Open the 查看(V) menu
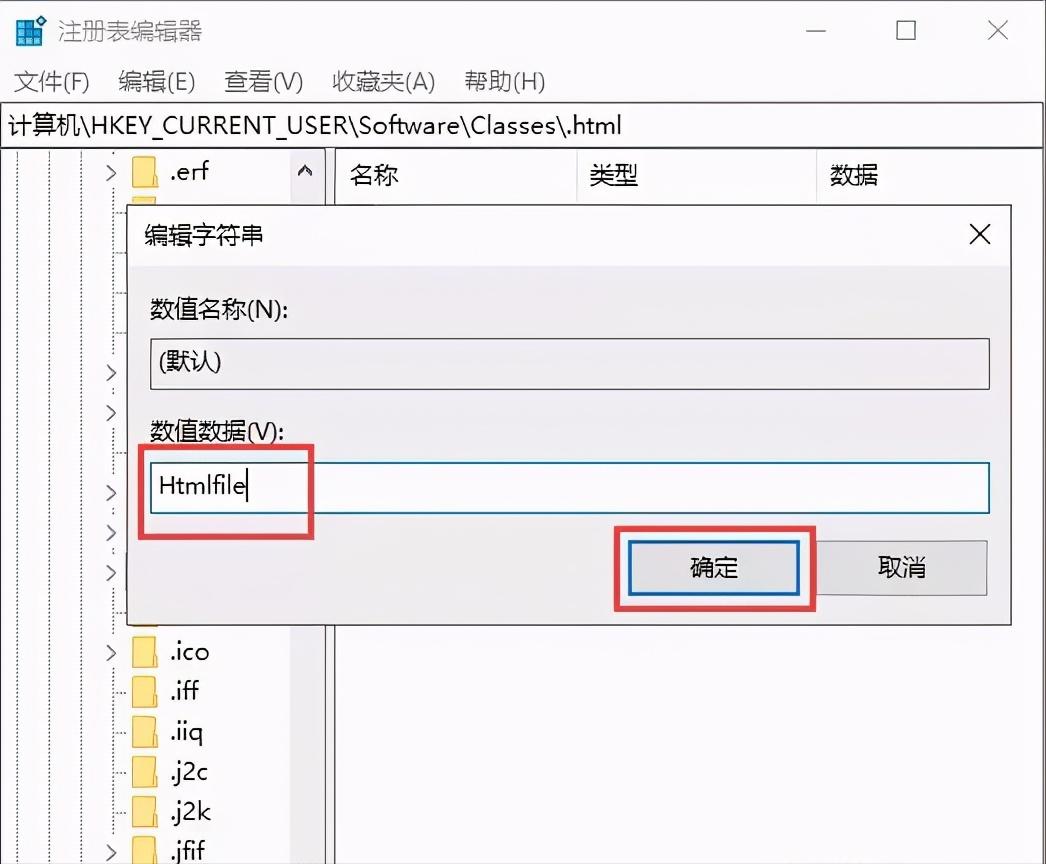This screenshot has width=1046, height=864. [x=262, y=81]
